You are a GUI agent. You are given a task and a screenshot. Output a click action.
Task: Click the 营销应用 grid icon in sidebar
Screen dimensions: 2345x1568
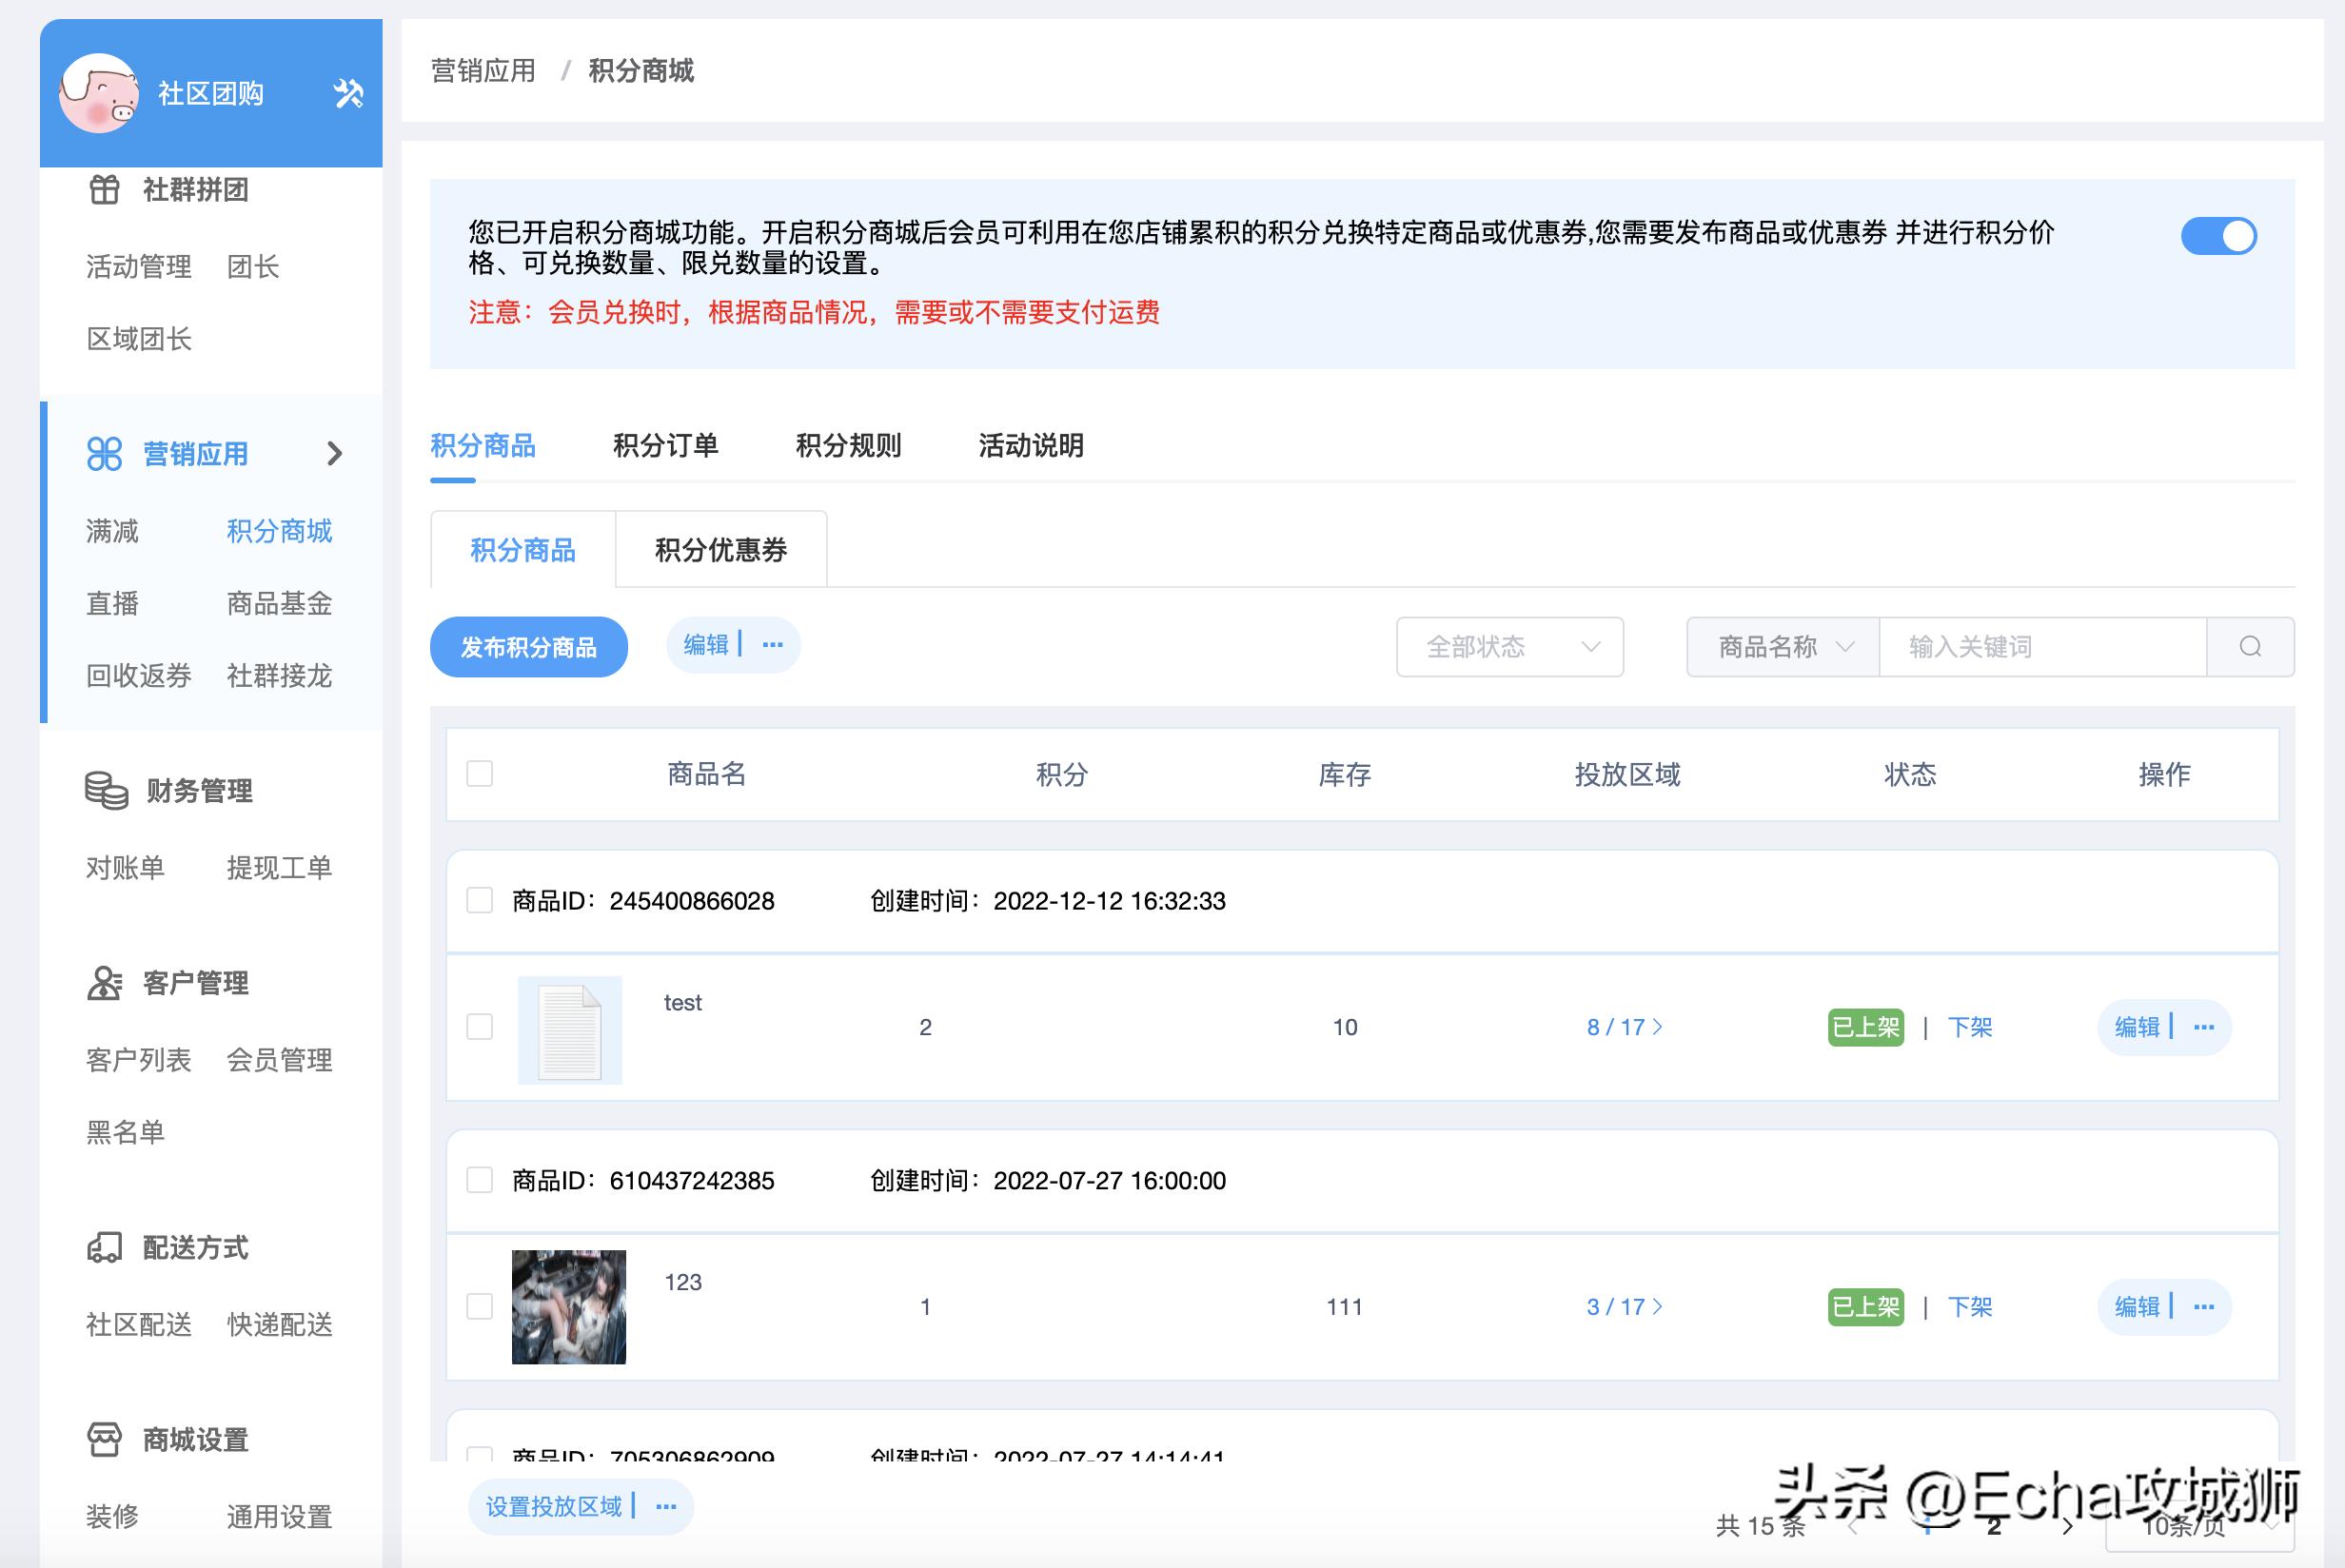pyautogui.click(x=105, y=453)
